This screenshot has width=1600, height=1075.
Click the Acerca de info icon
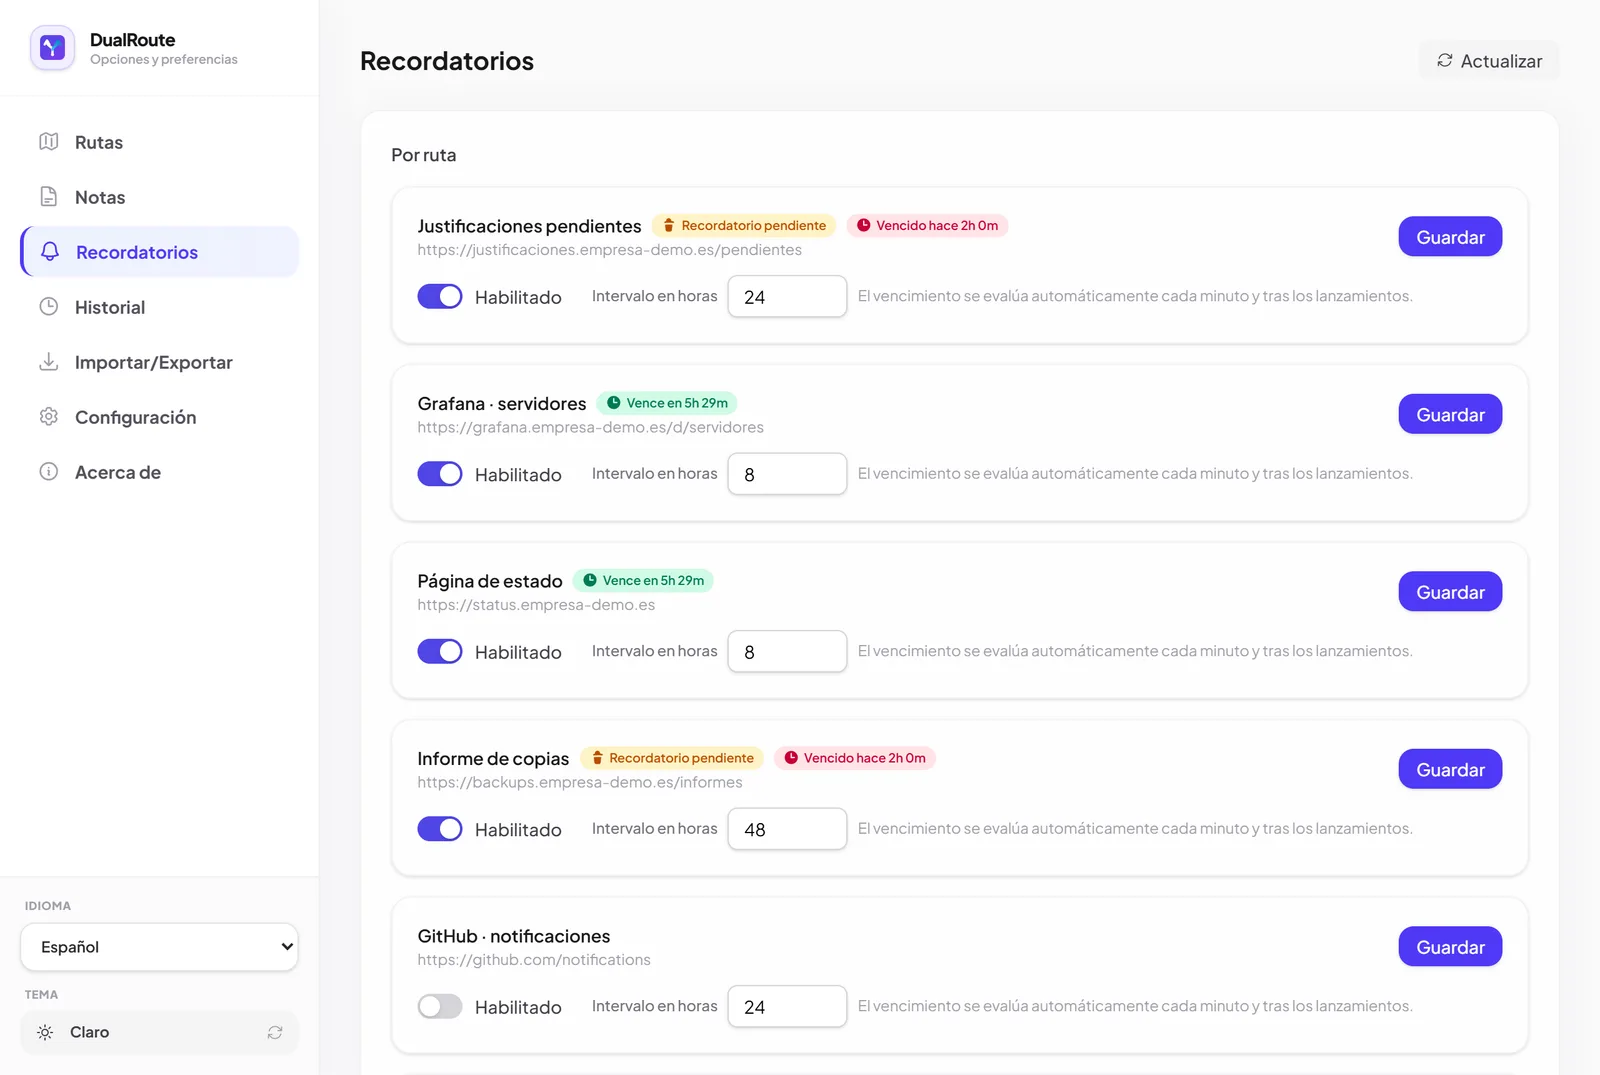pyautogui.click(x=48, y=472)
